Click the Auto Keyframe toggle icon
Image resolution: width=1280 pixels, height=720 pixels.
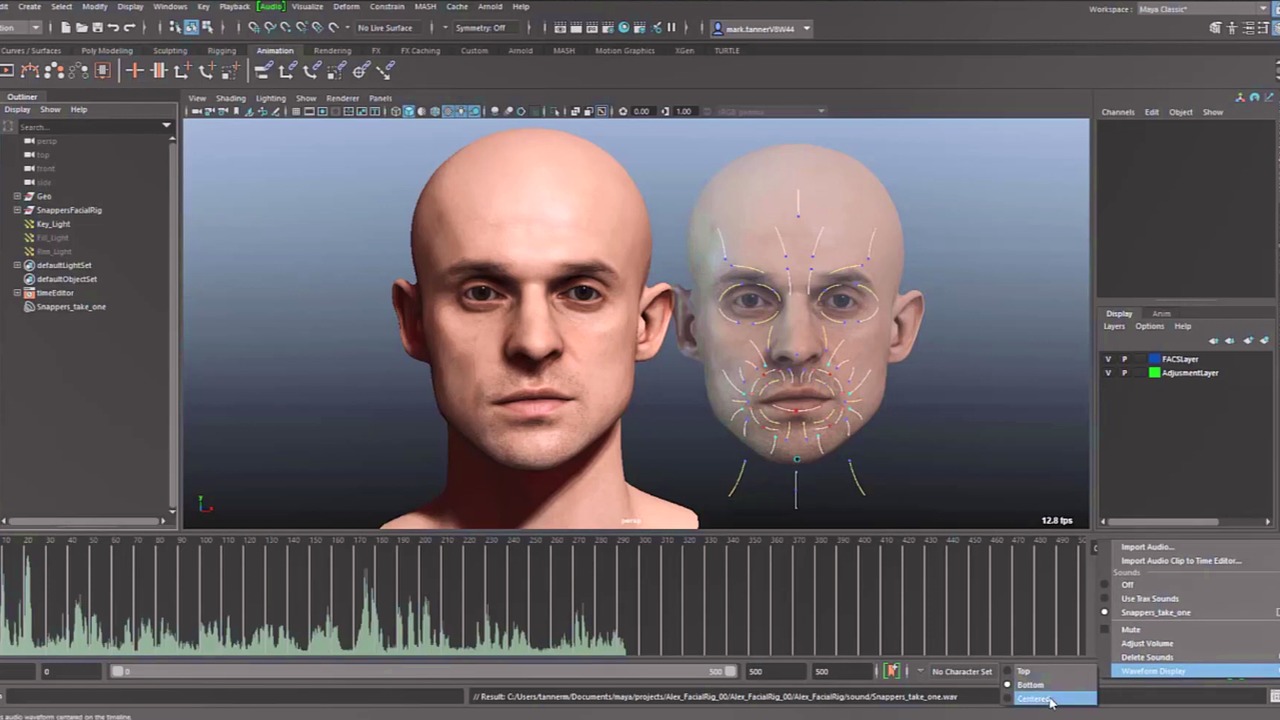(891, 671)
